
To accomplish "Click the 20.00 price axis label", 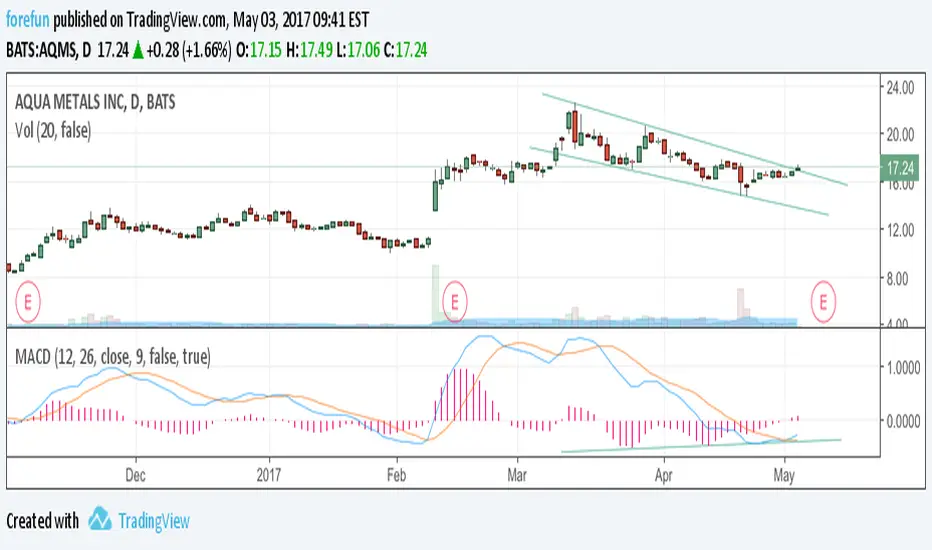I will point(900,134).
